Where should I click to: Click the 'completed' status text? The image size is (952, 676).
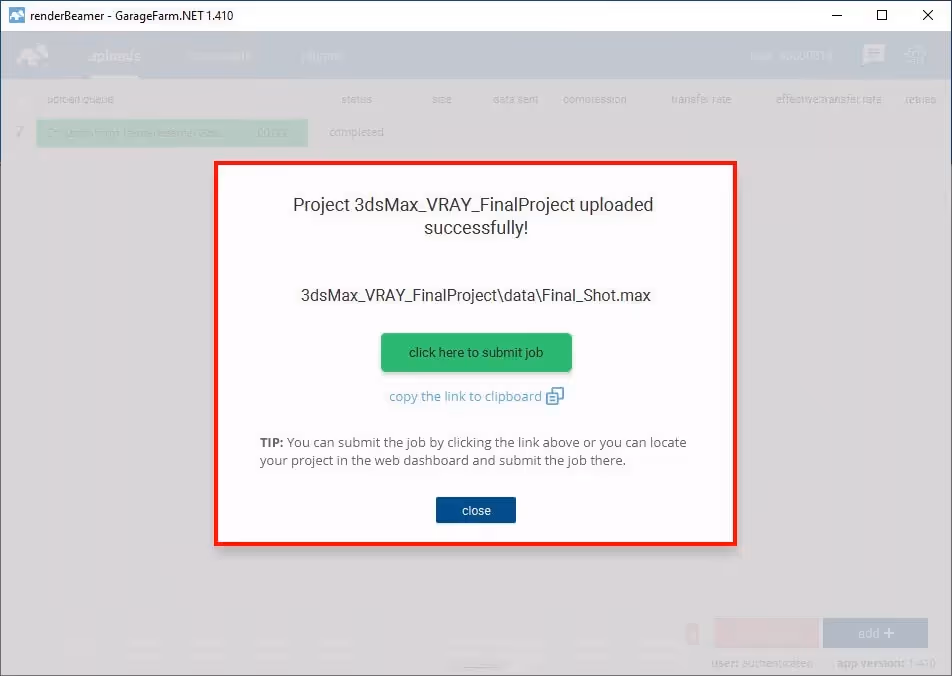tap(356, 132)
